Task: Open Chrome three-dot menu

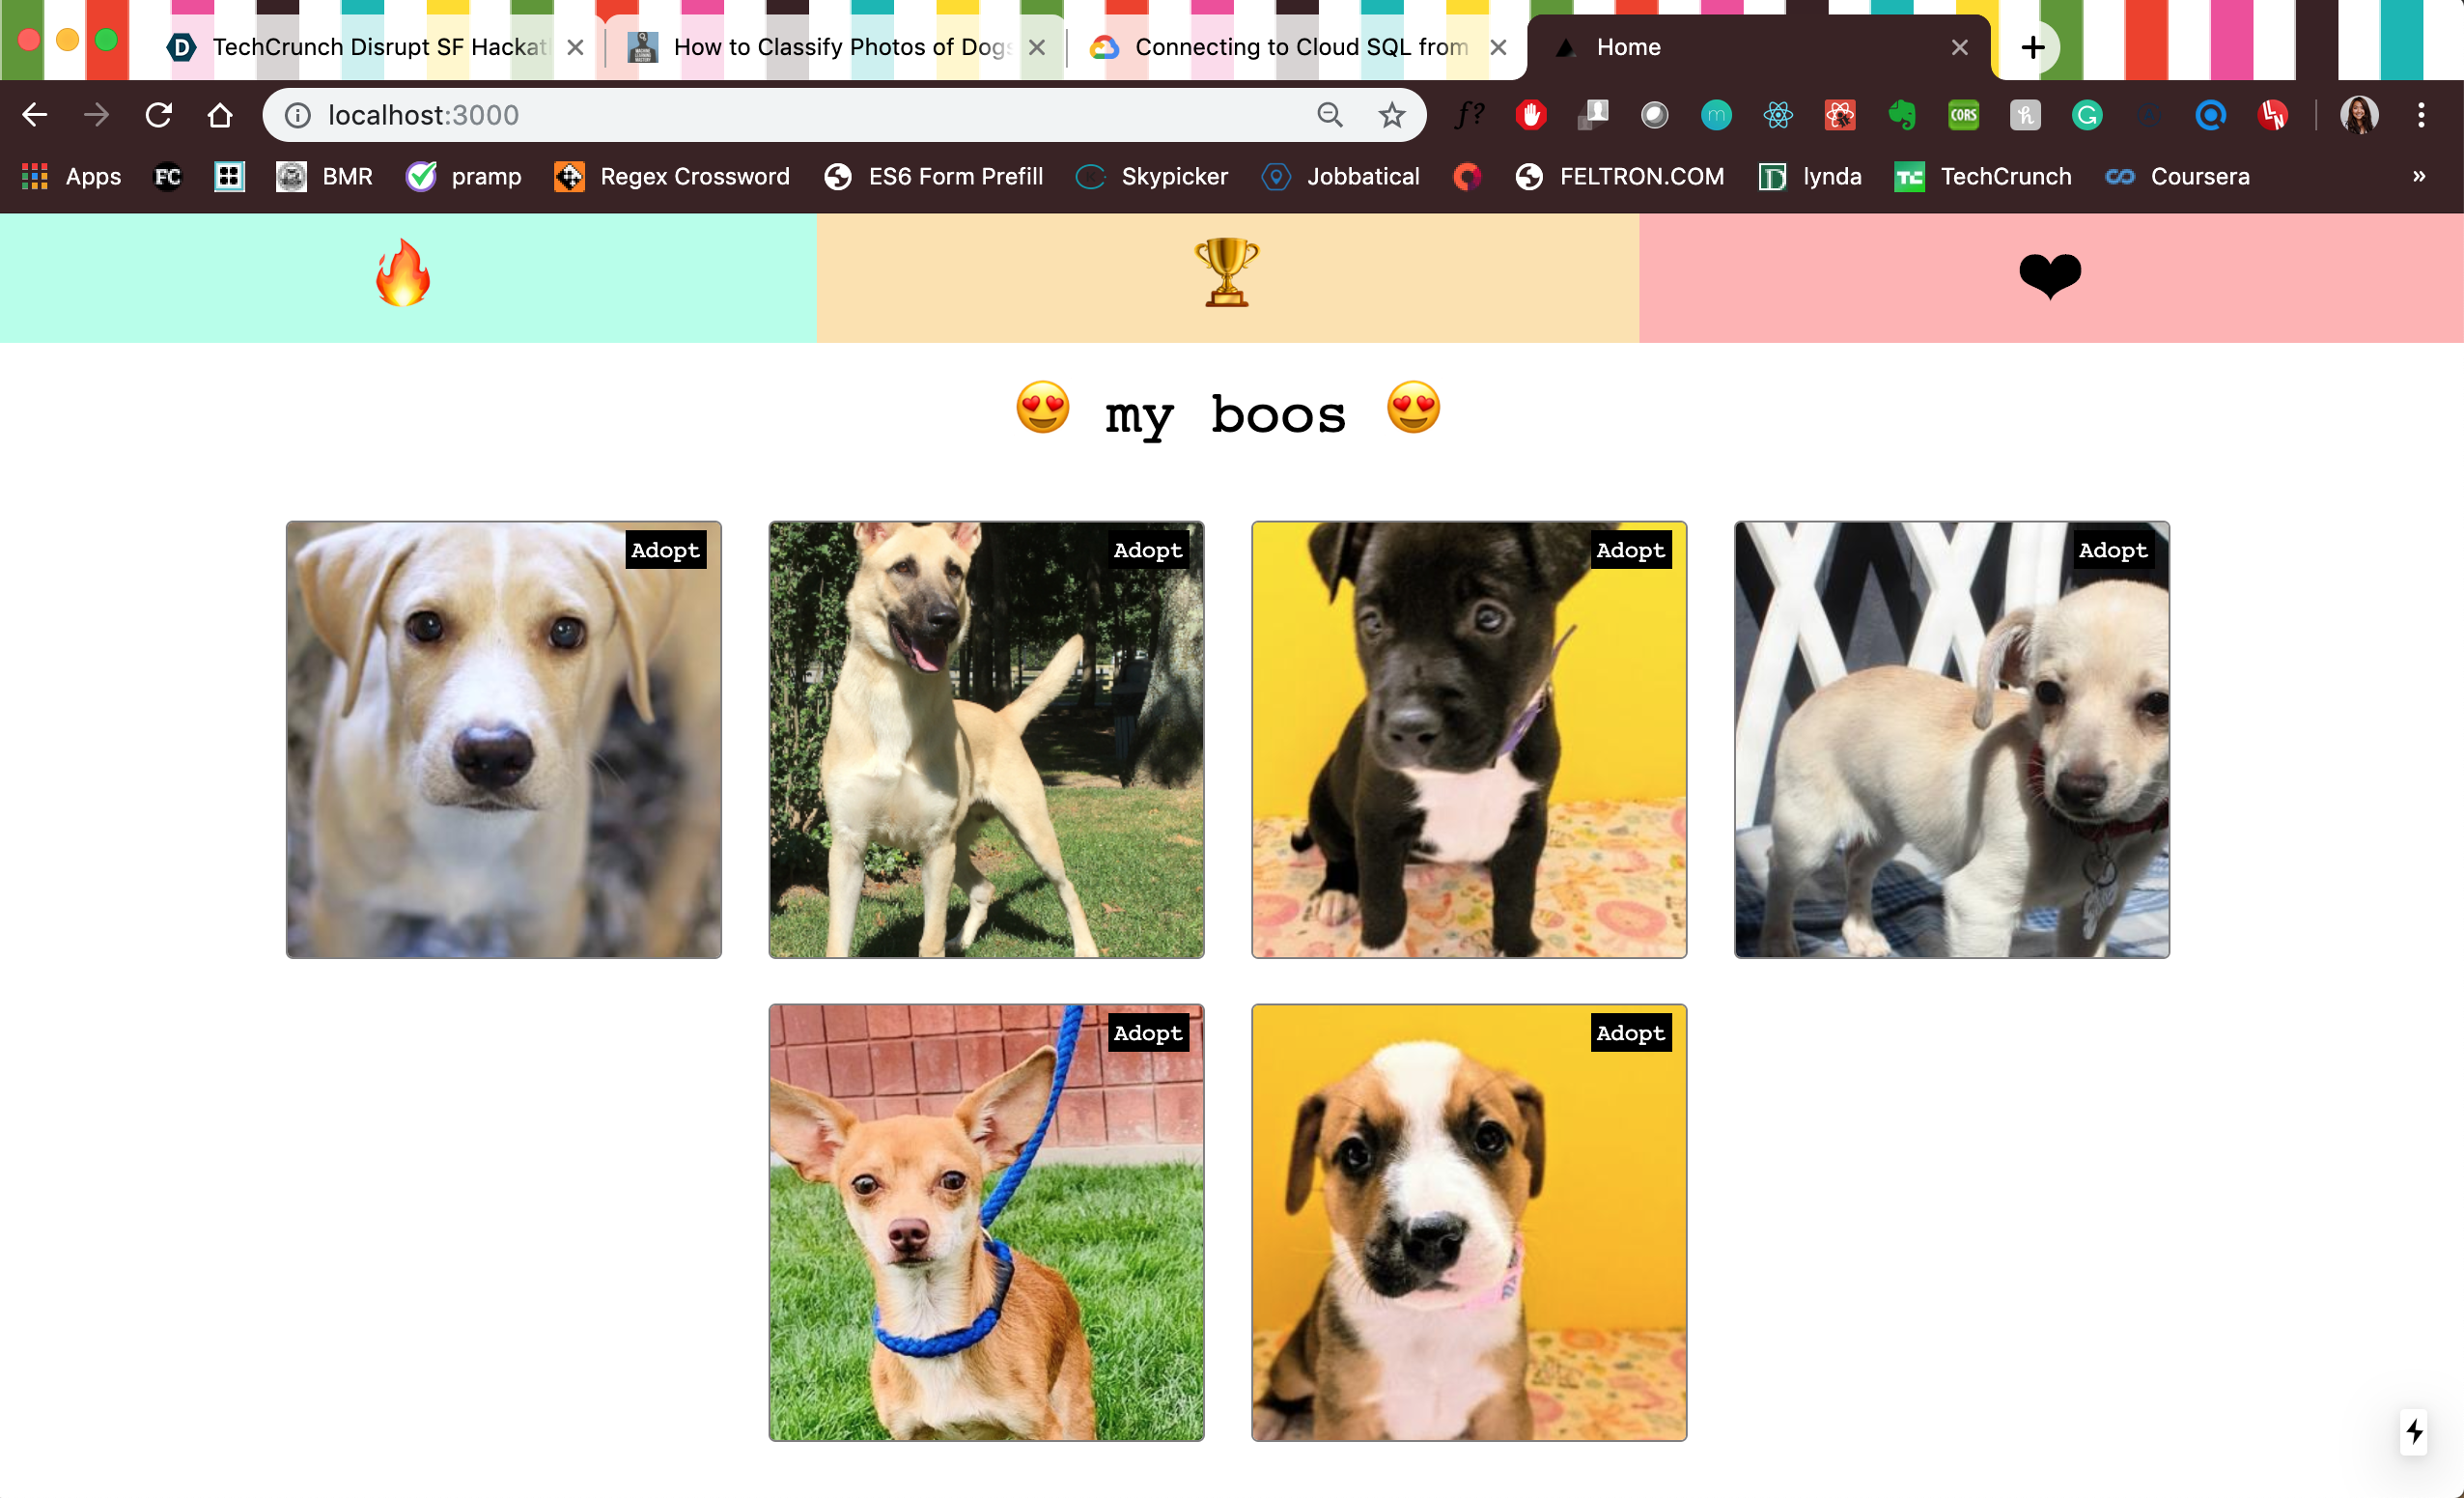Action: (x=2421, y=116)
